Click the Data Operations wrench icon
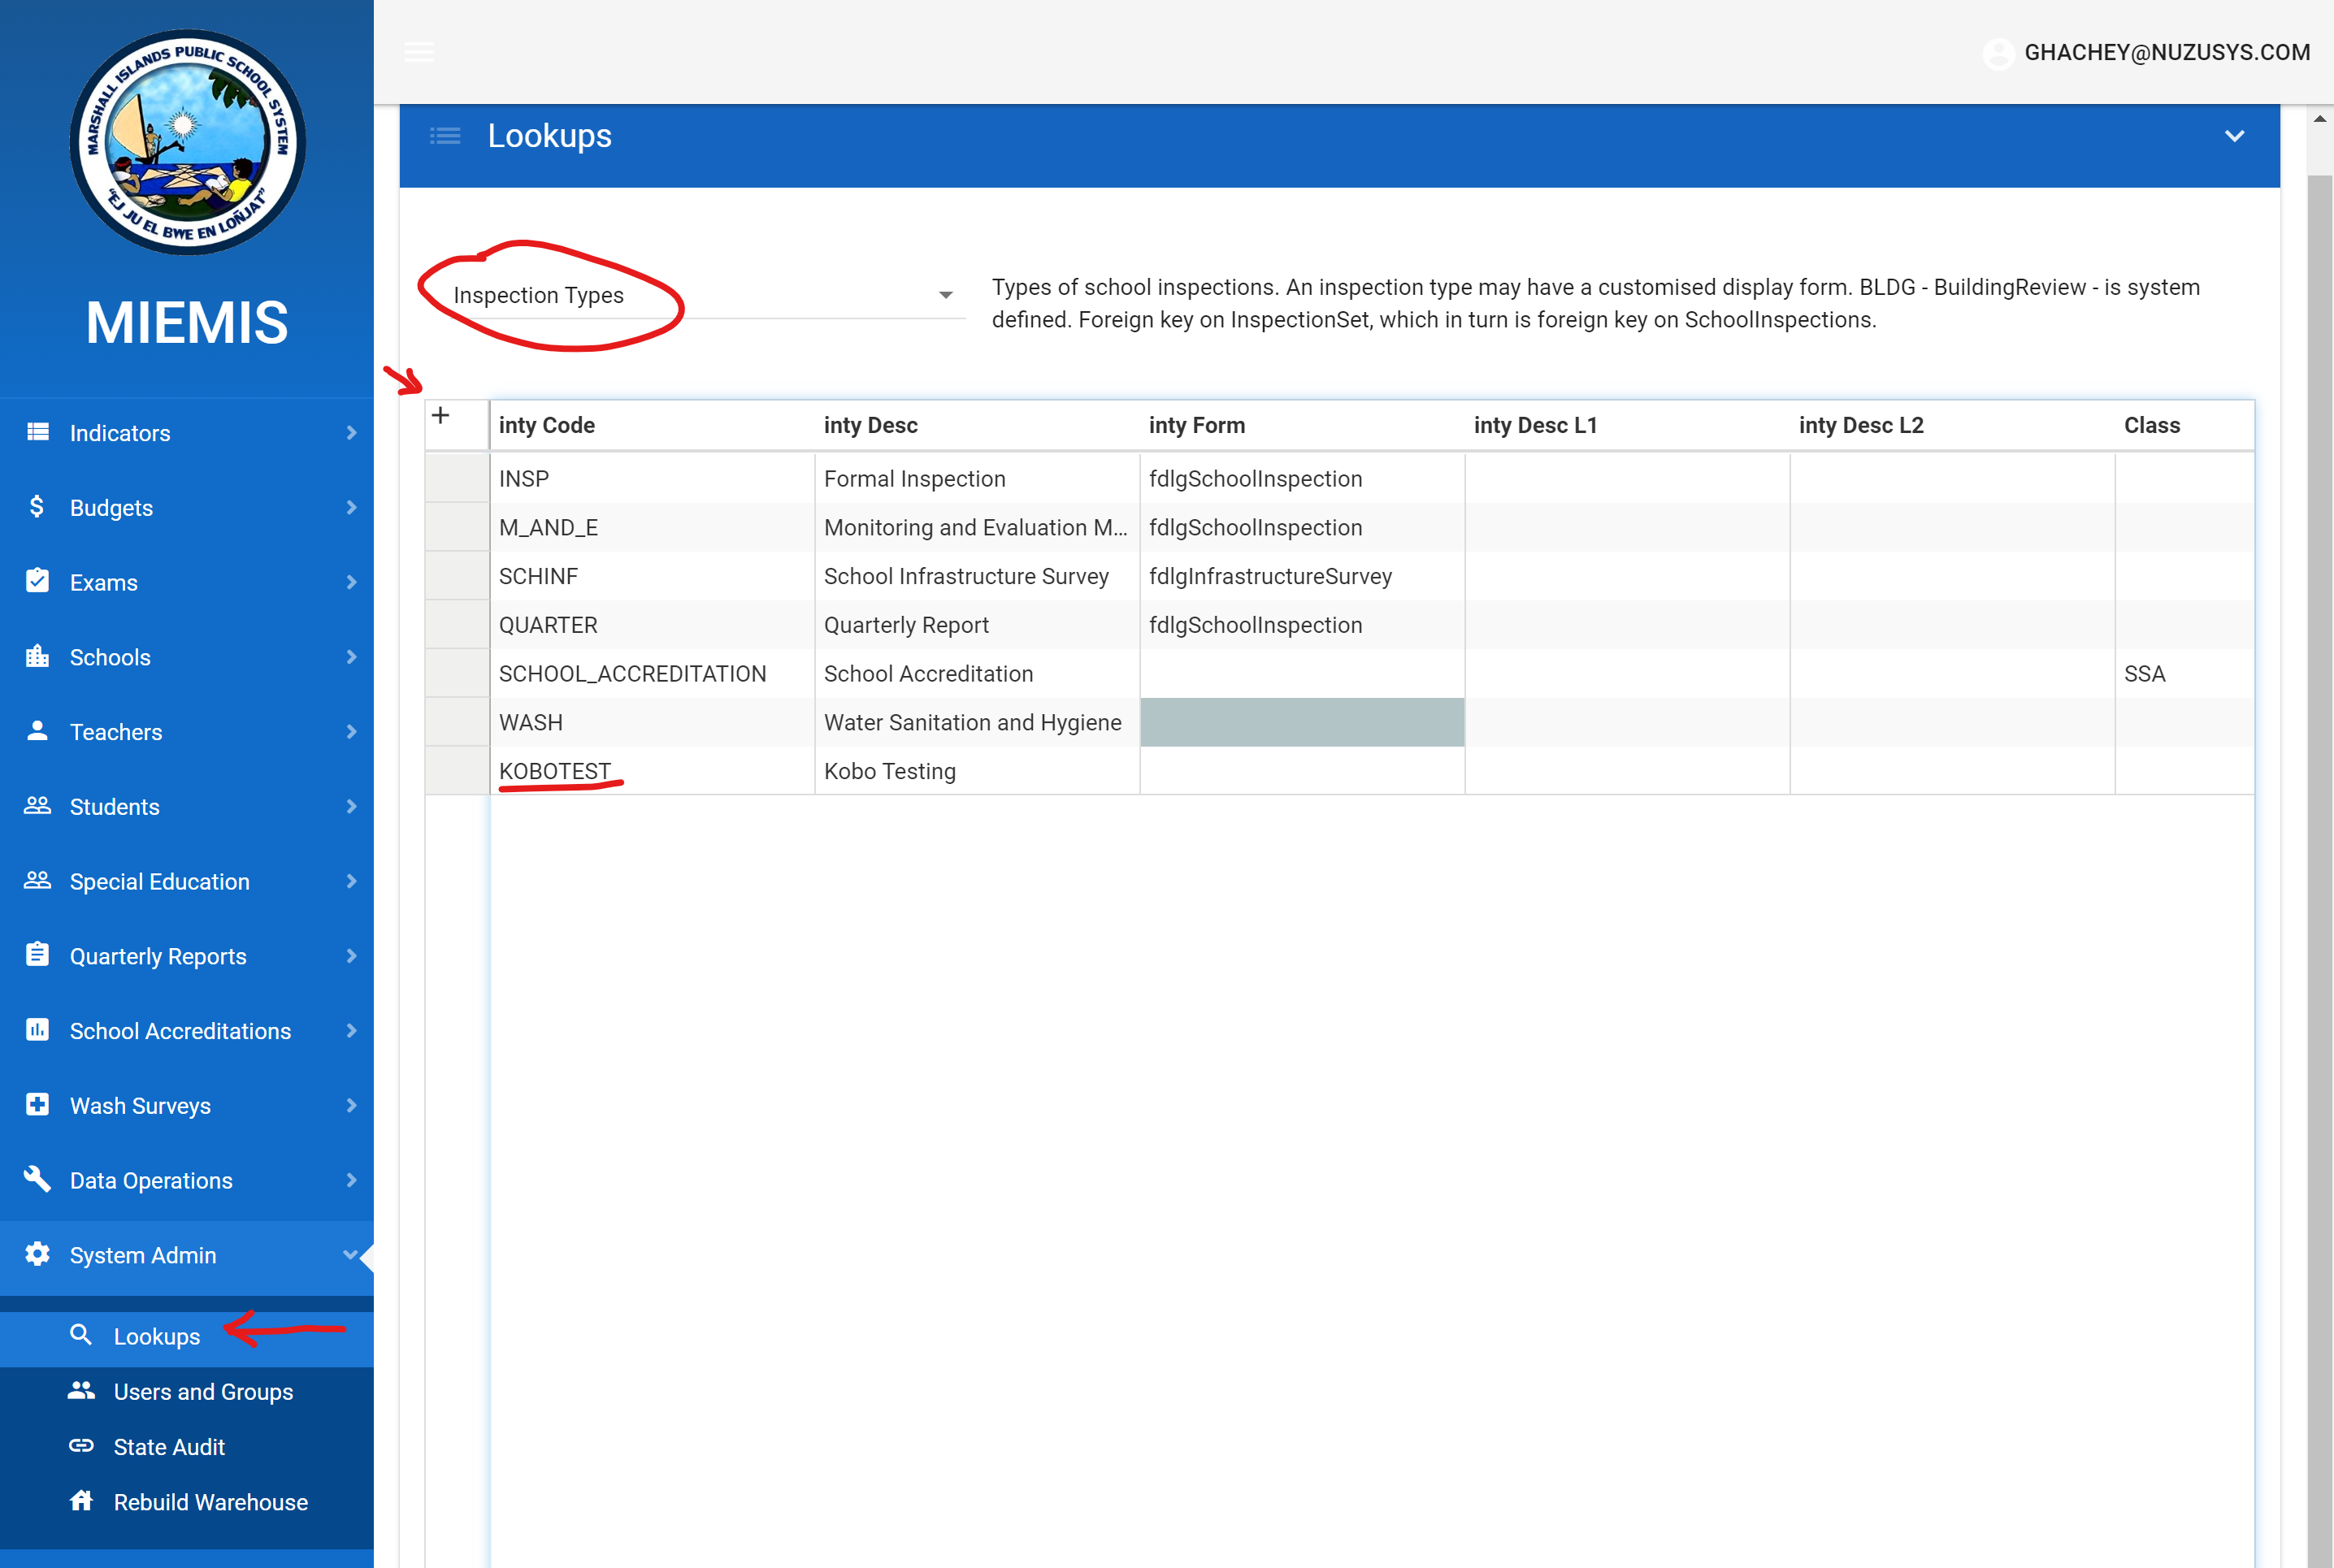 pos(37,1180)
